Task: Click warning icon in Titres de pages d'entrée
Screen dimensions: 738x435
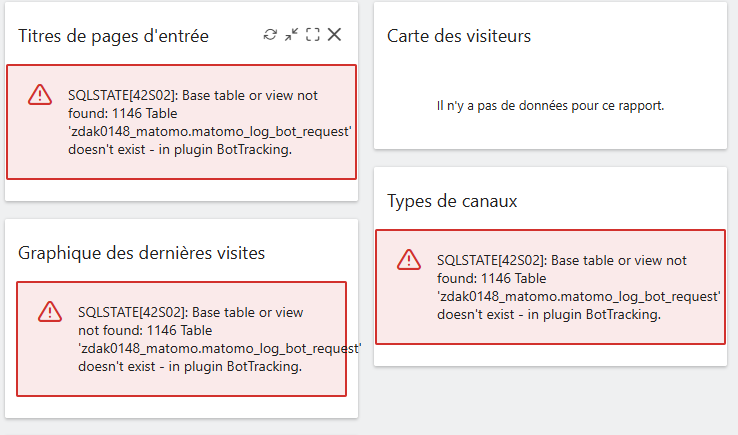Action: (39, 95)
